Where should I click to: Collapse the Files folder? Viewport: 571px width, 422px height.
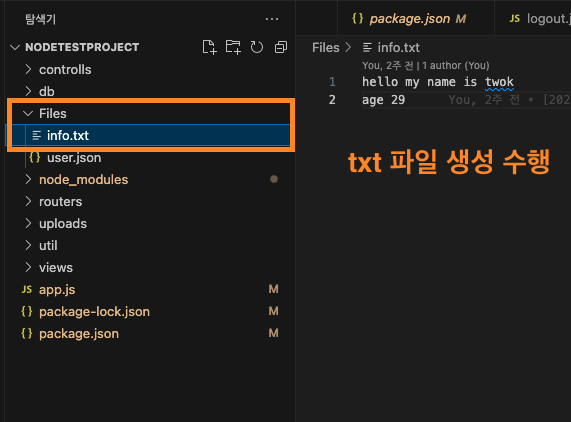[28, 114]
